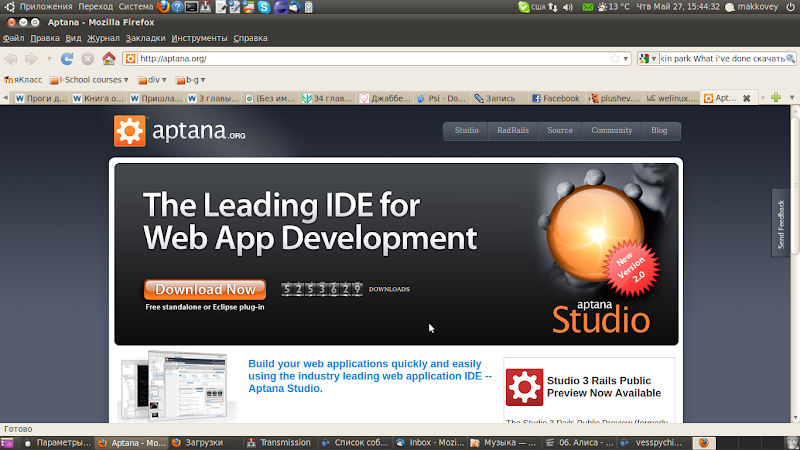
Task: Open the history dropdown next to forward arrow
Action: click(49, 59)
